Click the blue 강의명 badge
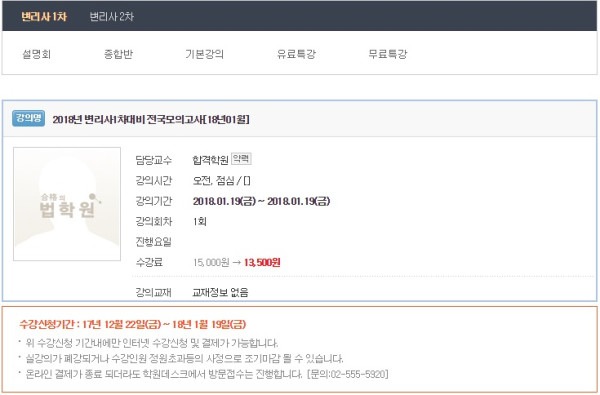 click(x=28, y=118)
